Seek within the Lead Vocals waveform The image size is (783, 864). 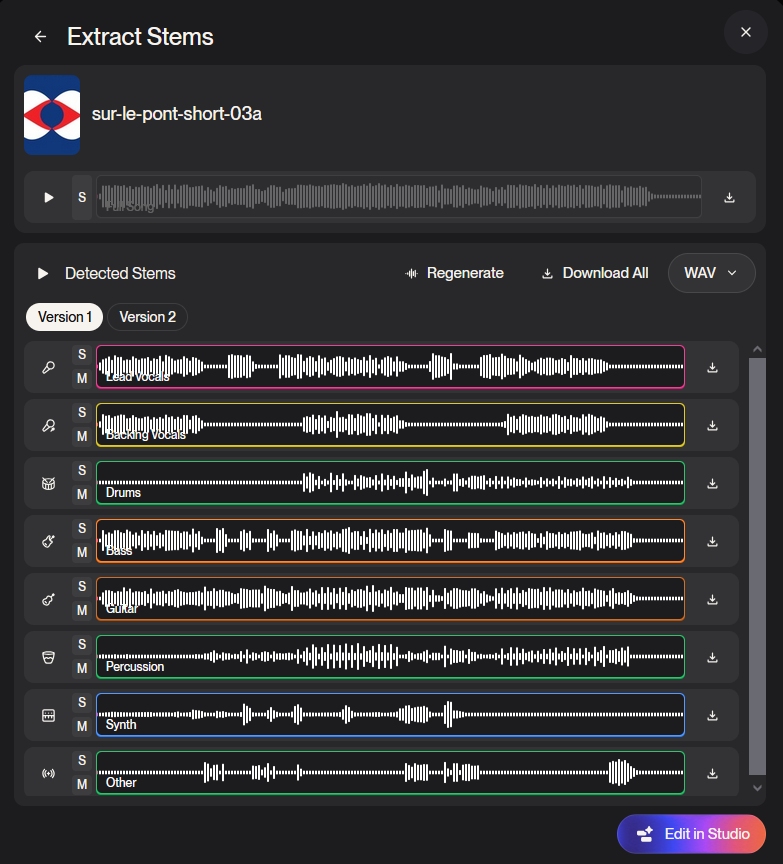(x=391, y=366)
